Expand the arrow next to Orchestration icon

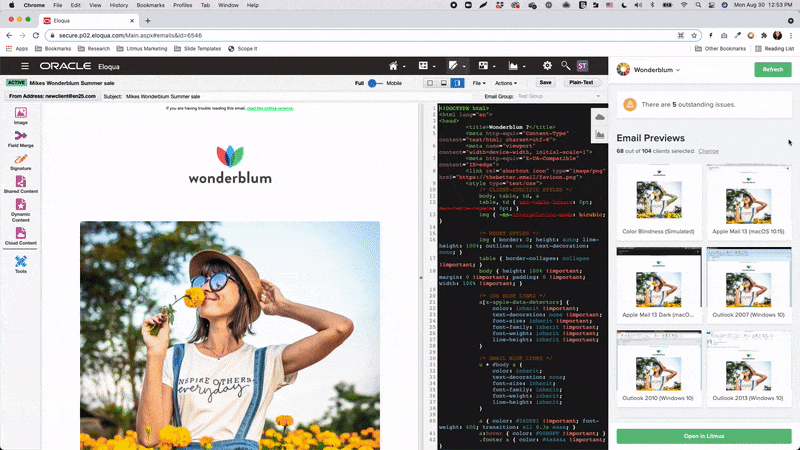click(x=434, y=66)
